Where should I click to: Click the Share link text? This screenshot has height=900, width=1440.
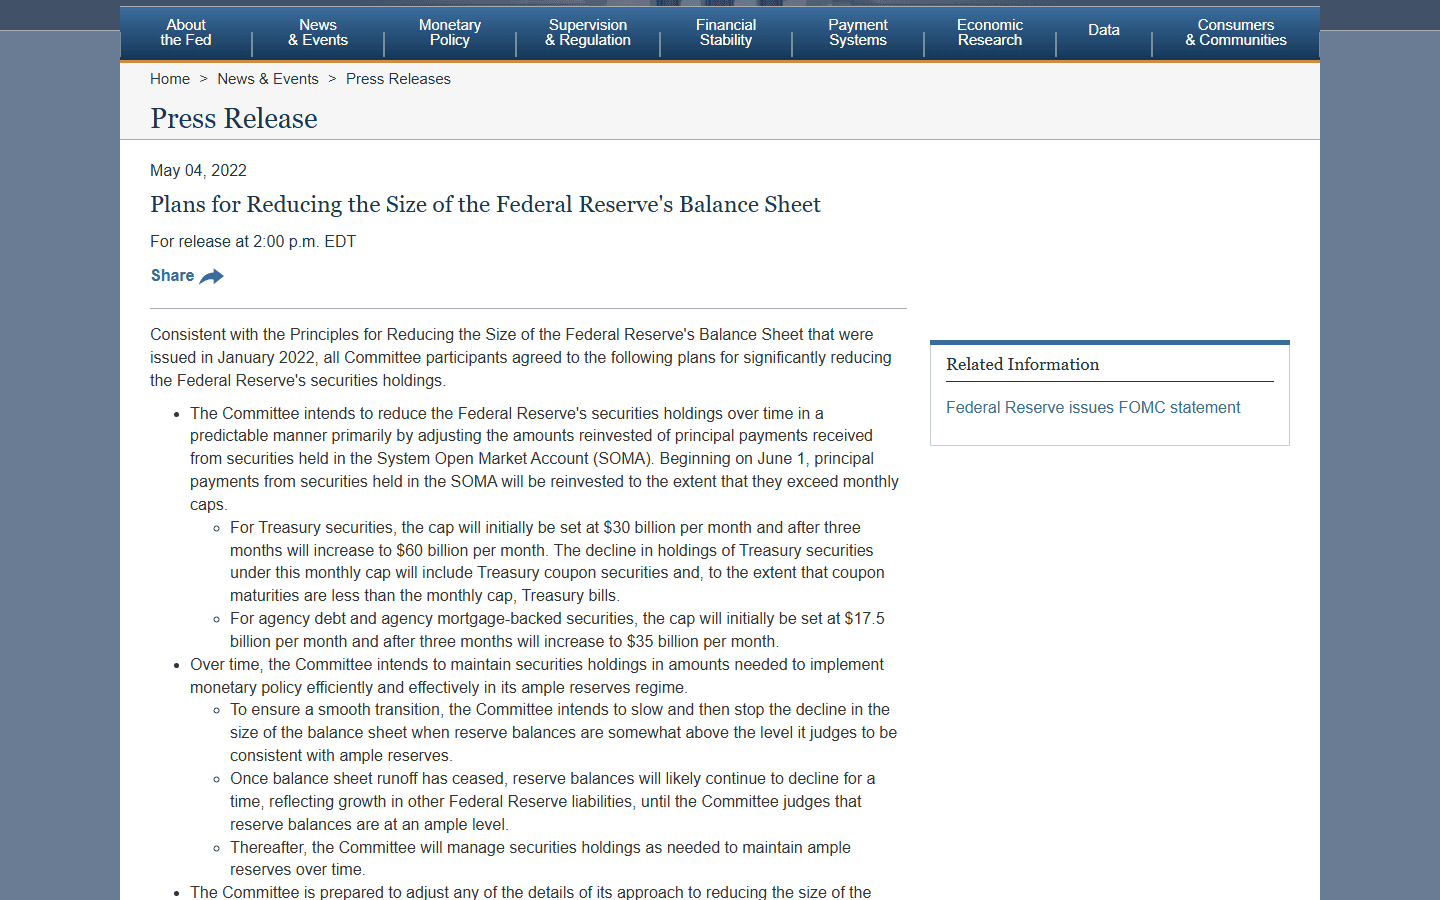tap(172, 276)
